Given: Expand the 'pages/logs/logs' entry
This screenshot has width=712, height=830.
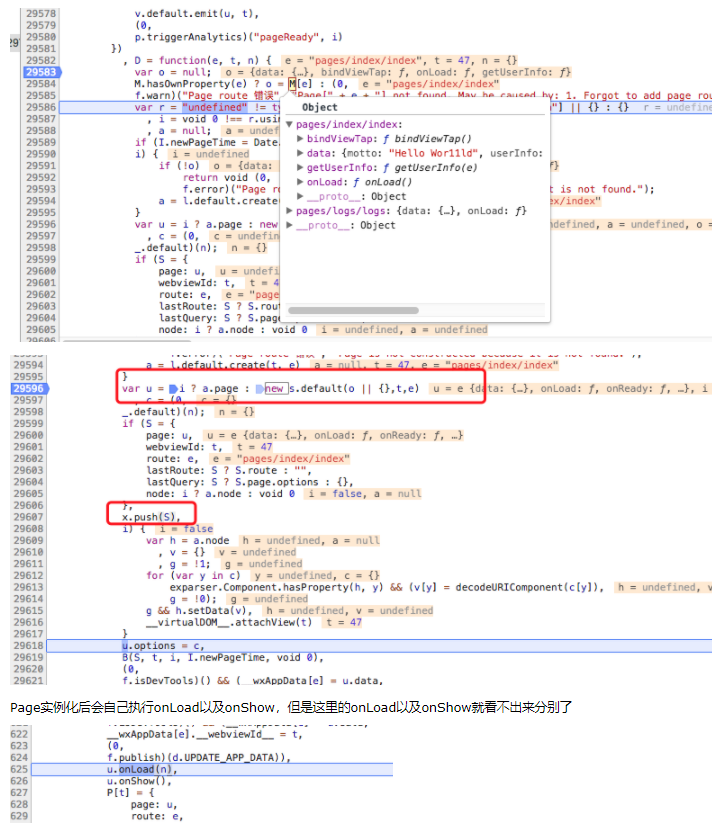Looking at the screenshot, I should pos(290,211).
